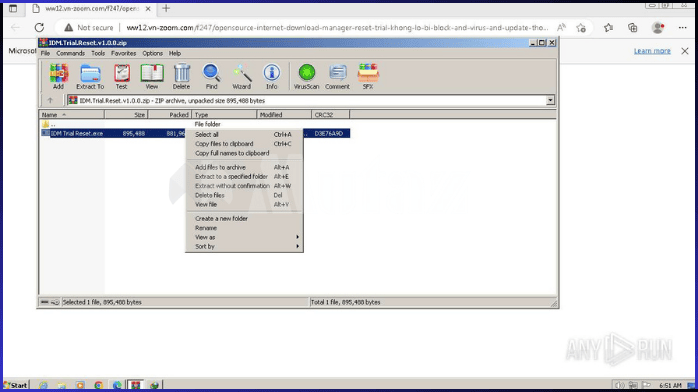The height and width of the screenshot is (392, 698).
Task: Click the Edge refresh button
Action: tap(39, 28)
